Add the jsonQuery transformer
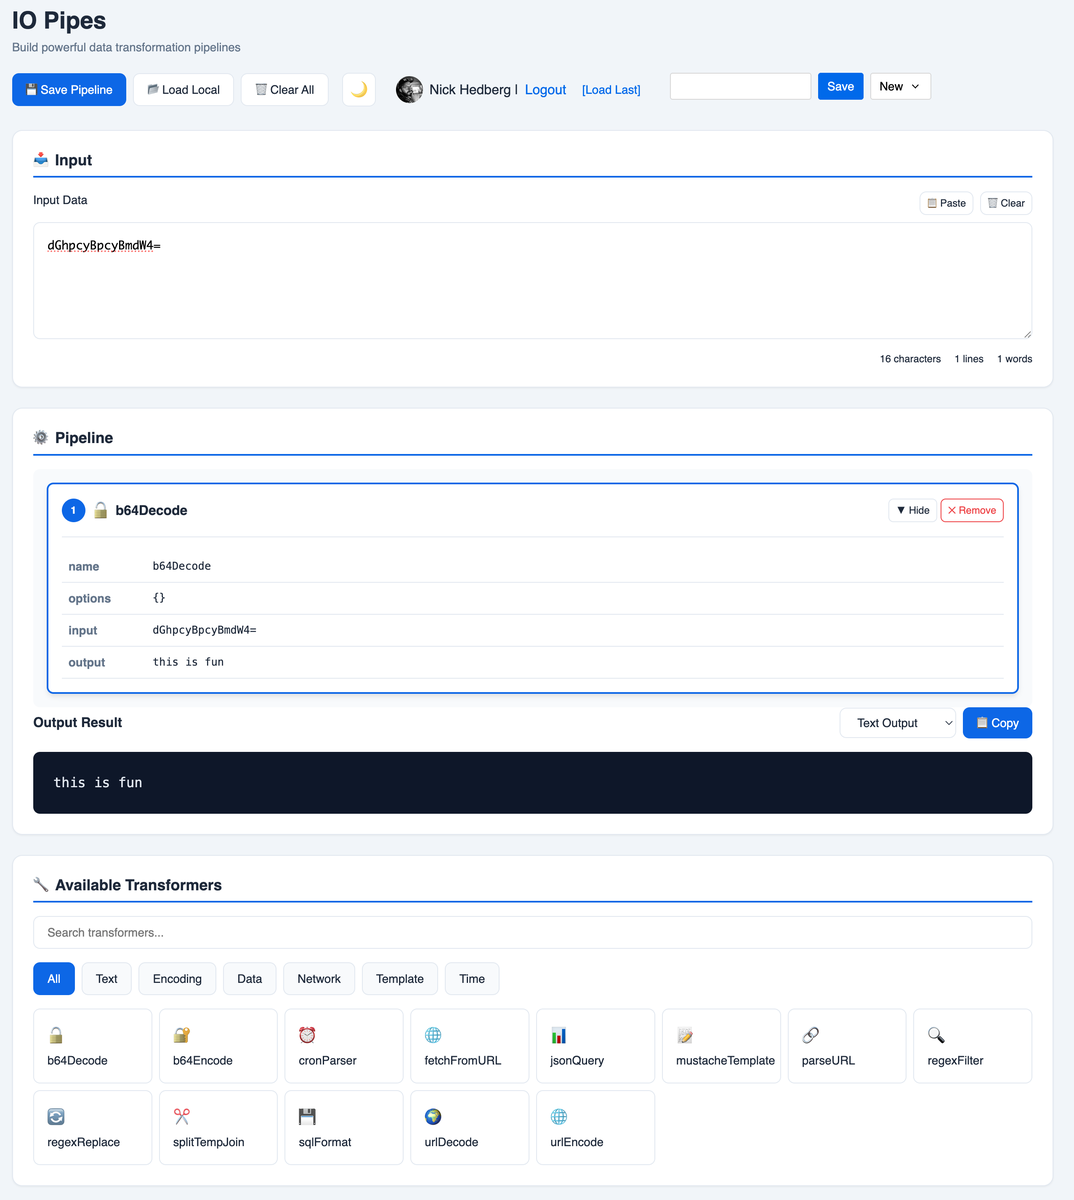 (595, 1046)
